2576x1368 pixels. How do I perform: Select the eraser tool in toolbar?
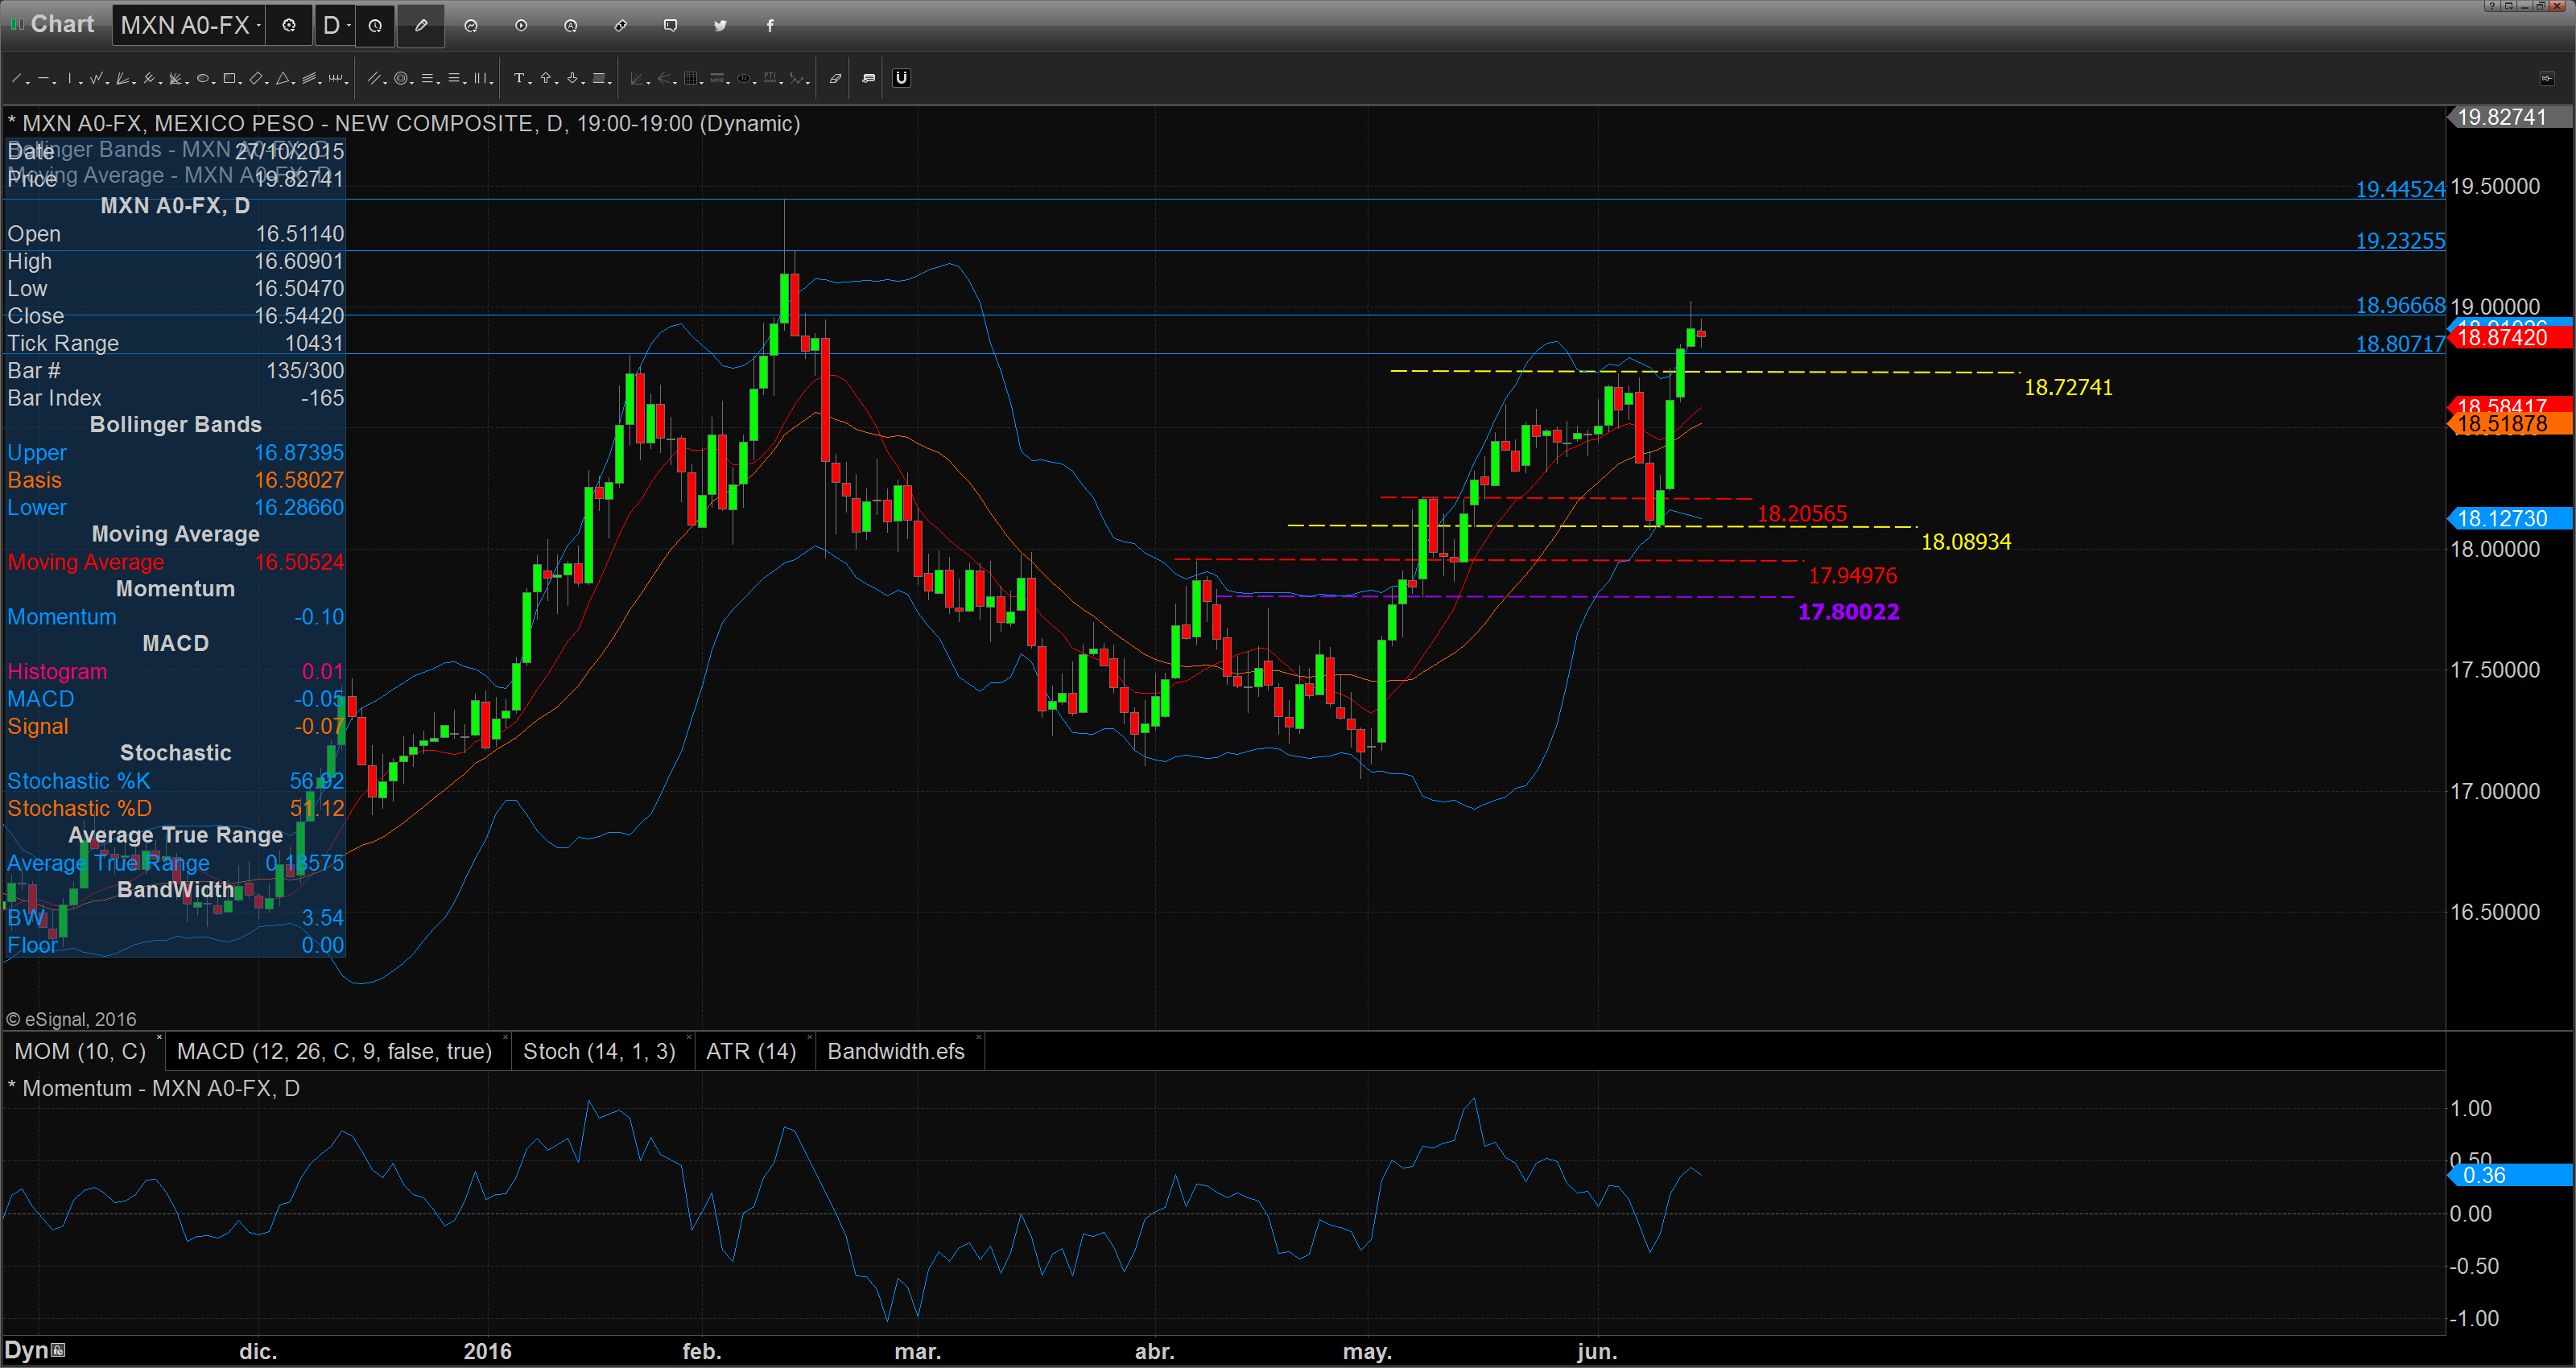(x=836, y=78)
